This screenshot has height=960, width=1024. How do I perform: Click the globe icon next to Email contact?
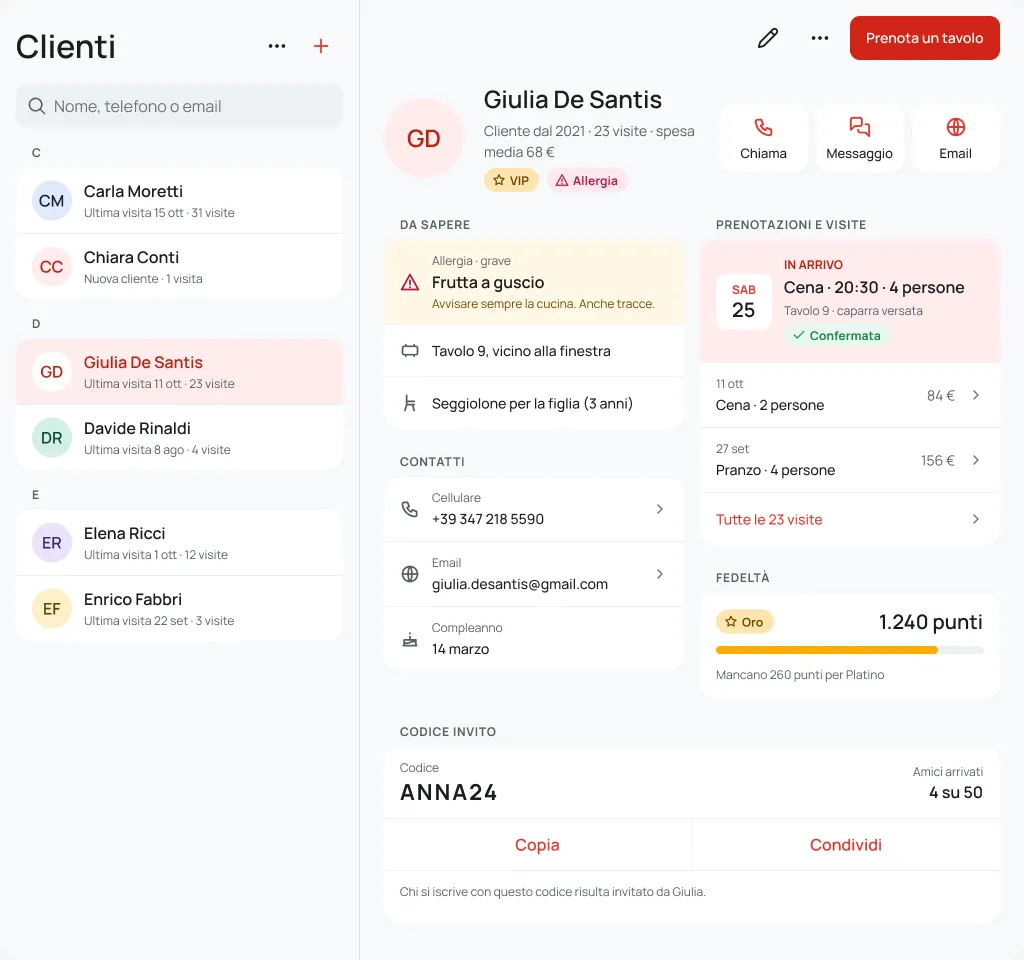click(410, 574)
